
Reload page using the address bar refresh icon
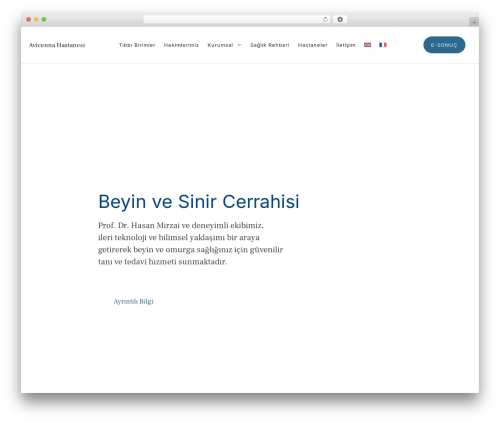click(325, 20)
